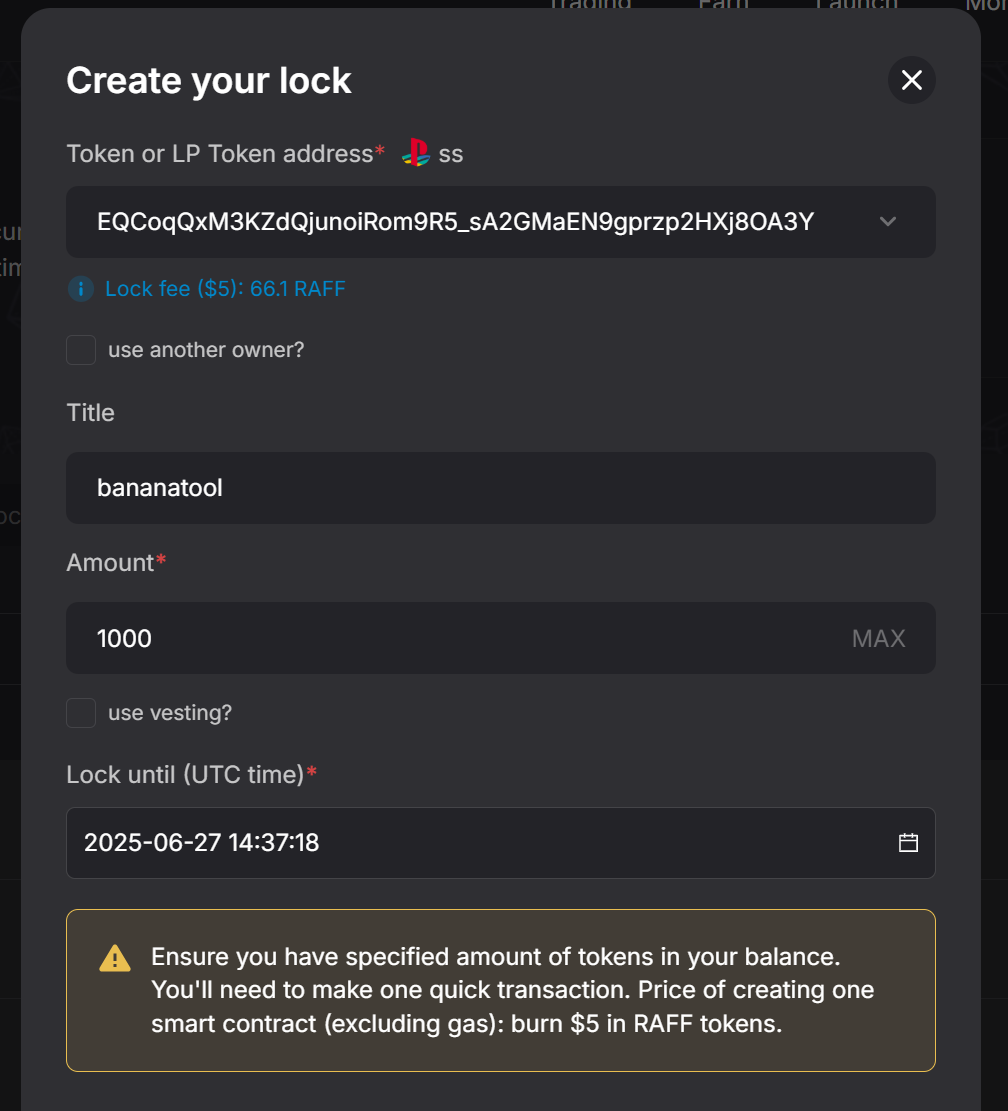Click the token logo beside ss
Viewport: 1008px width, 1111px height.
[415, 153]
